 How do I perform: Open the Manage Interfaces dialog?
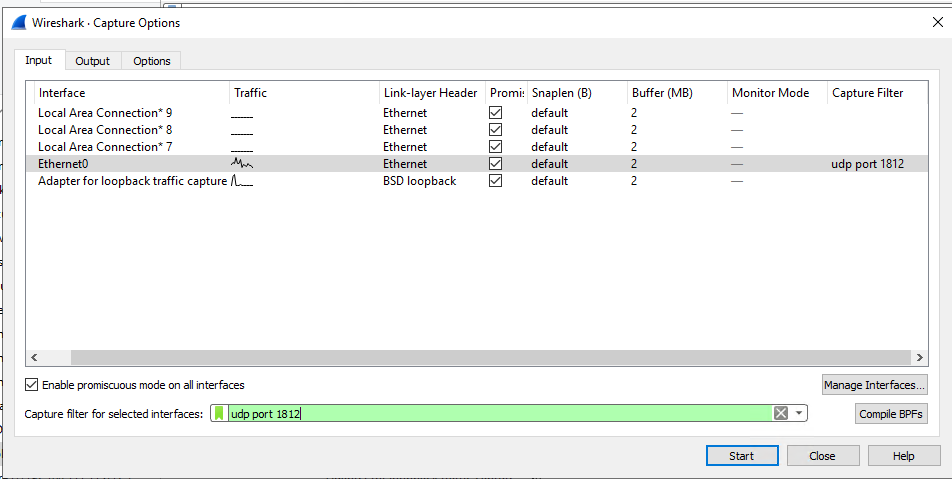pyautogui.click(x=874, y=385)
